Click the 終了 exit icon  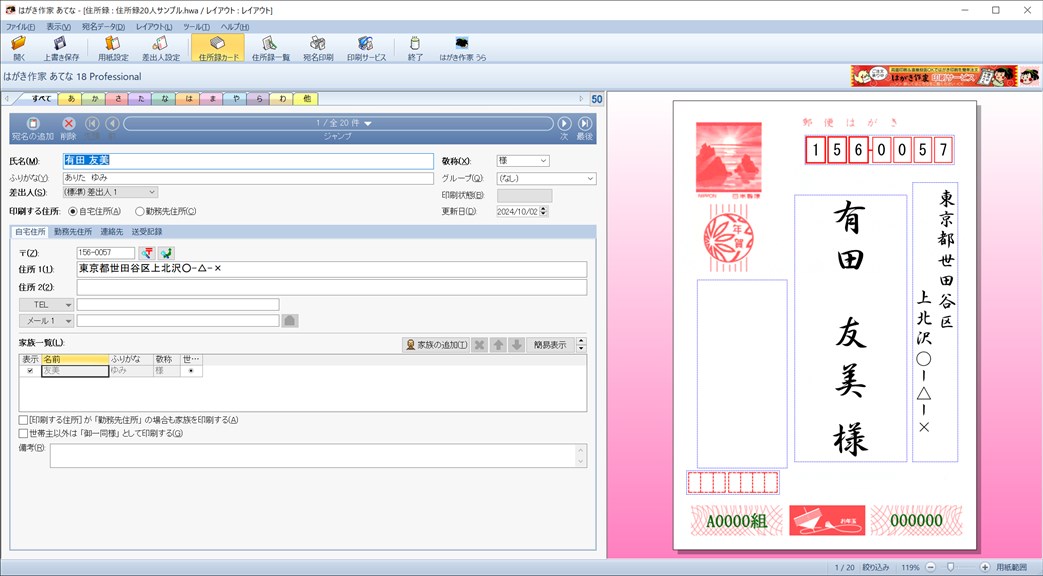coord(415,48)
